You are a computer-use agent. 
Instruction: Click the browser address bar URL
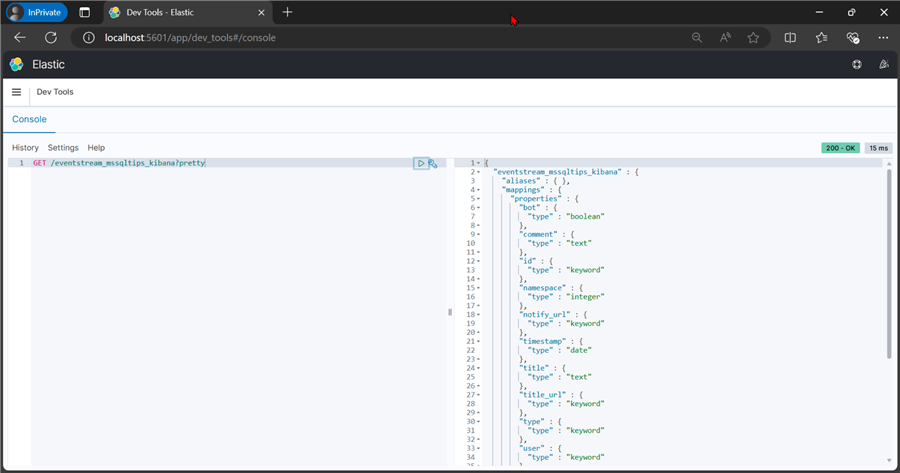coord(190,37)
